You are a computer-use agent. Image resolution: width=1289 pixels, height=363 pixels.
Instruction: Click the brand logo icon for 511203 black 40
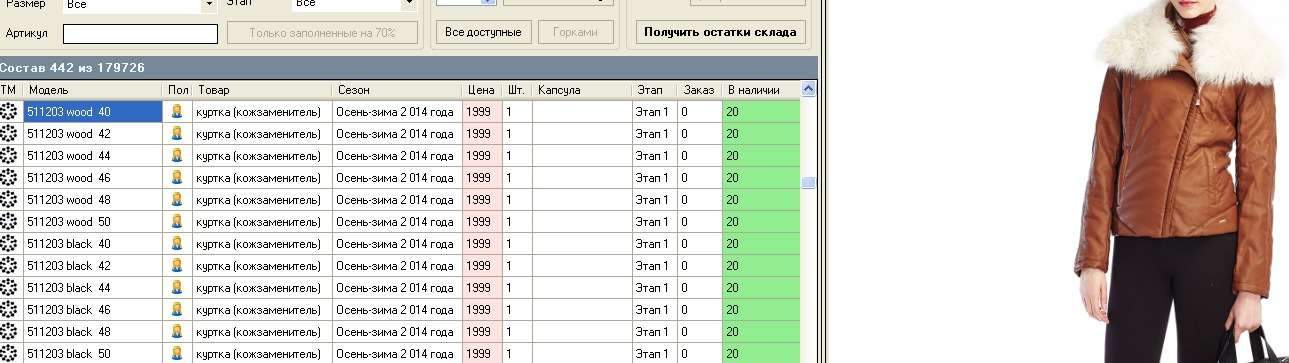click(x=9, y=244)
